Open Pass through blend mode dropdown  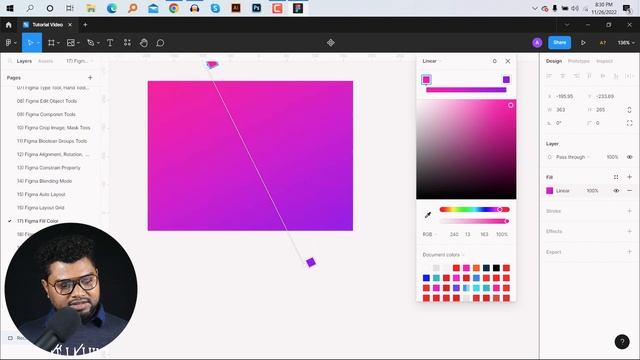coord(573,157)
